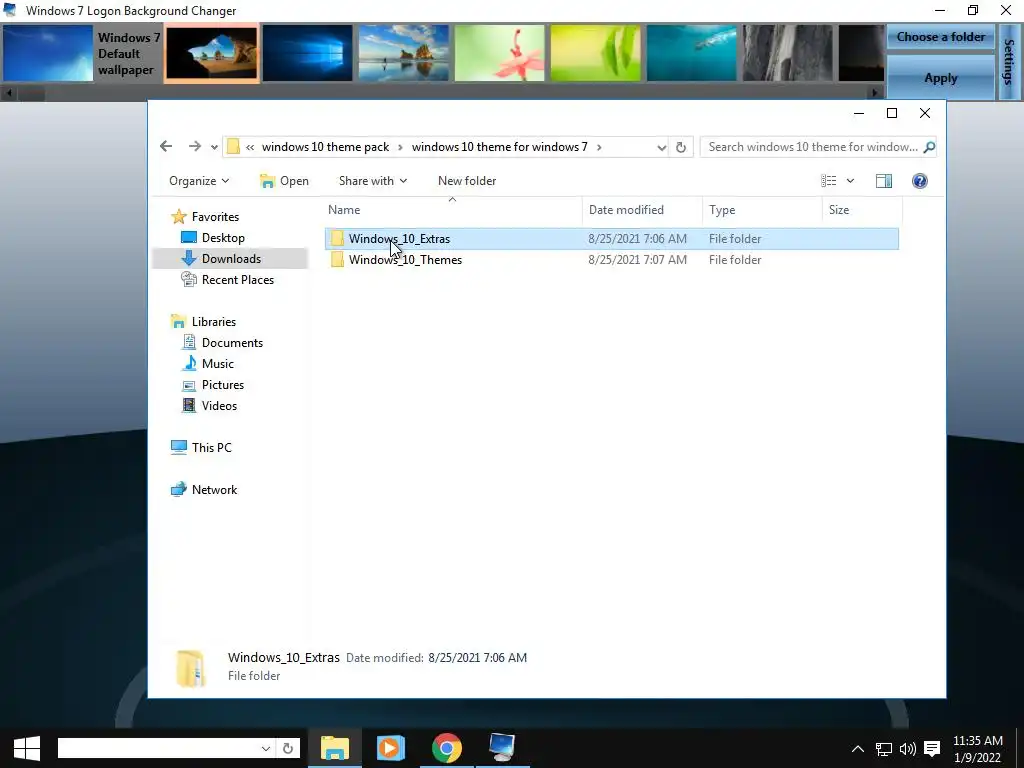This screenshot has height=768, width=1024.
Task: Select the pink flower wallpaper thumbnail
Action: tap(500, 53)
